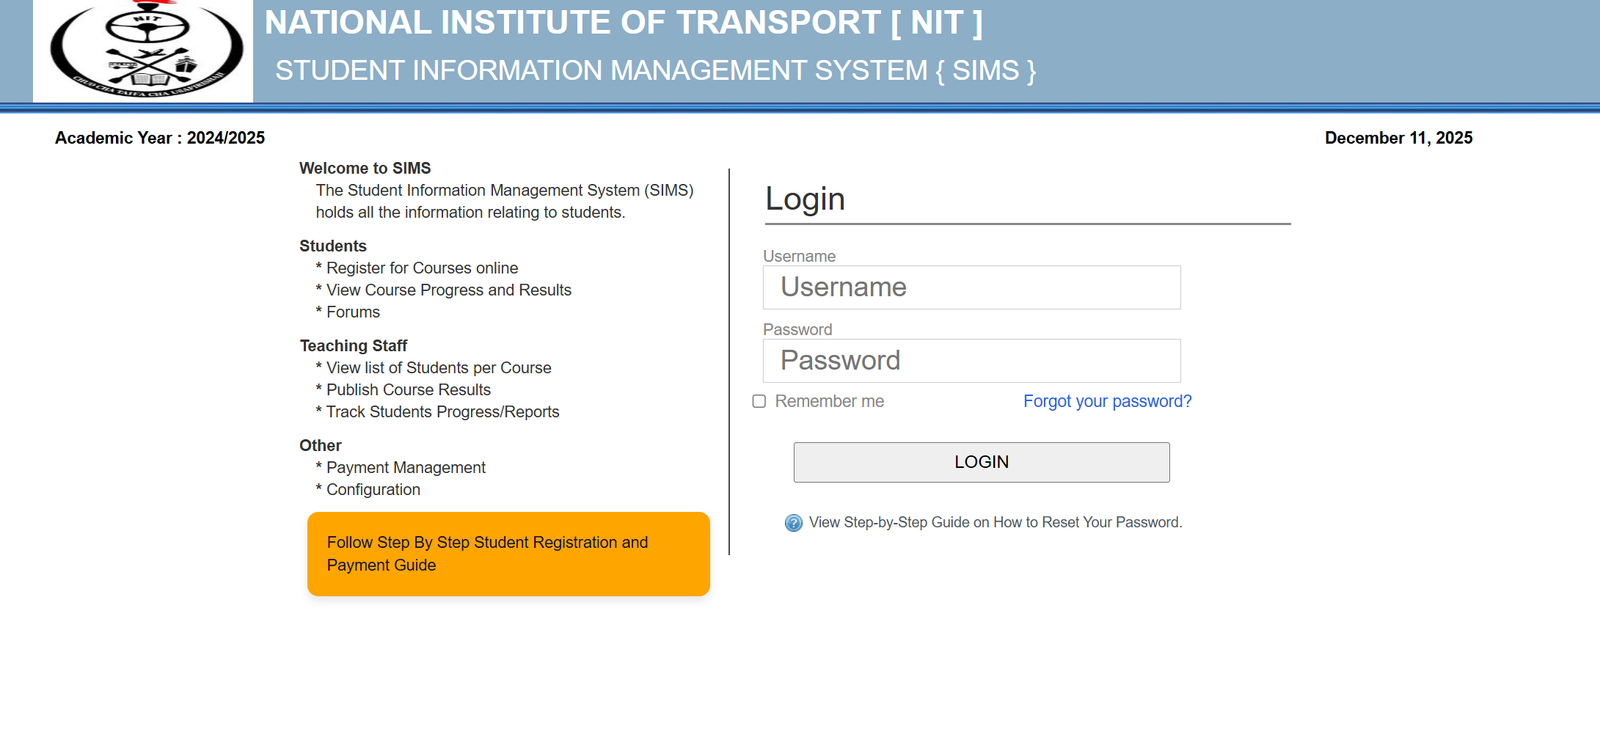Click the Payment Management item
1600x748 pixels.
406,467
